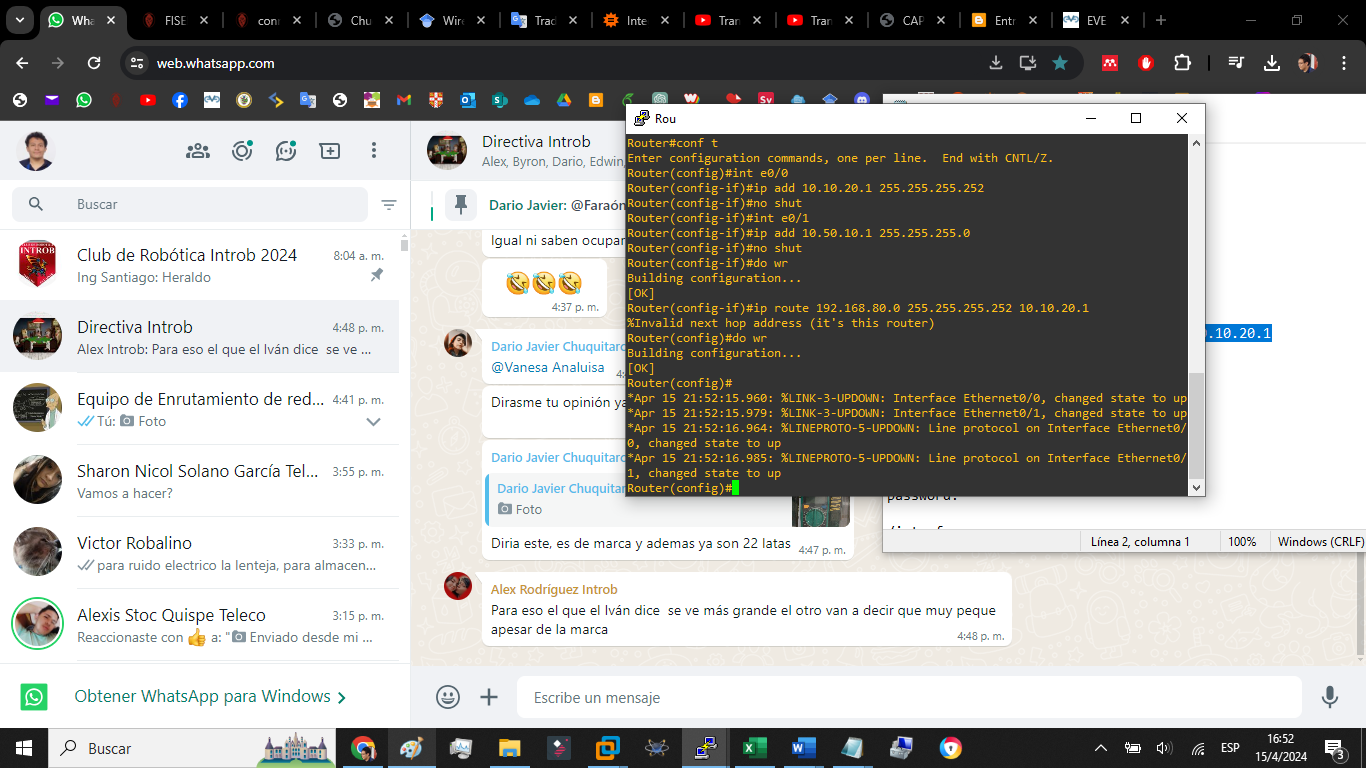Open Chrome downloads icon

1272,63
